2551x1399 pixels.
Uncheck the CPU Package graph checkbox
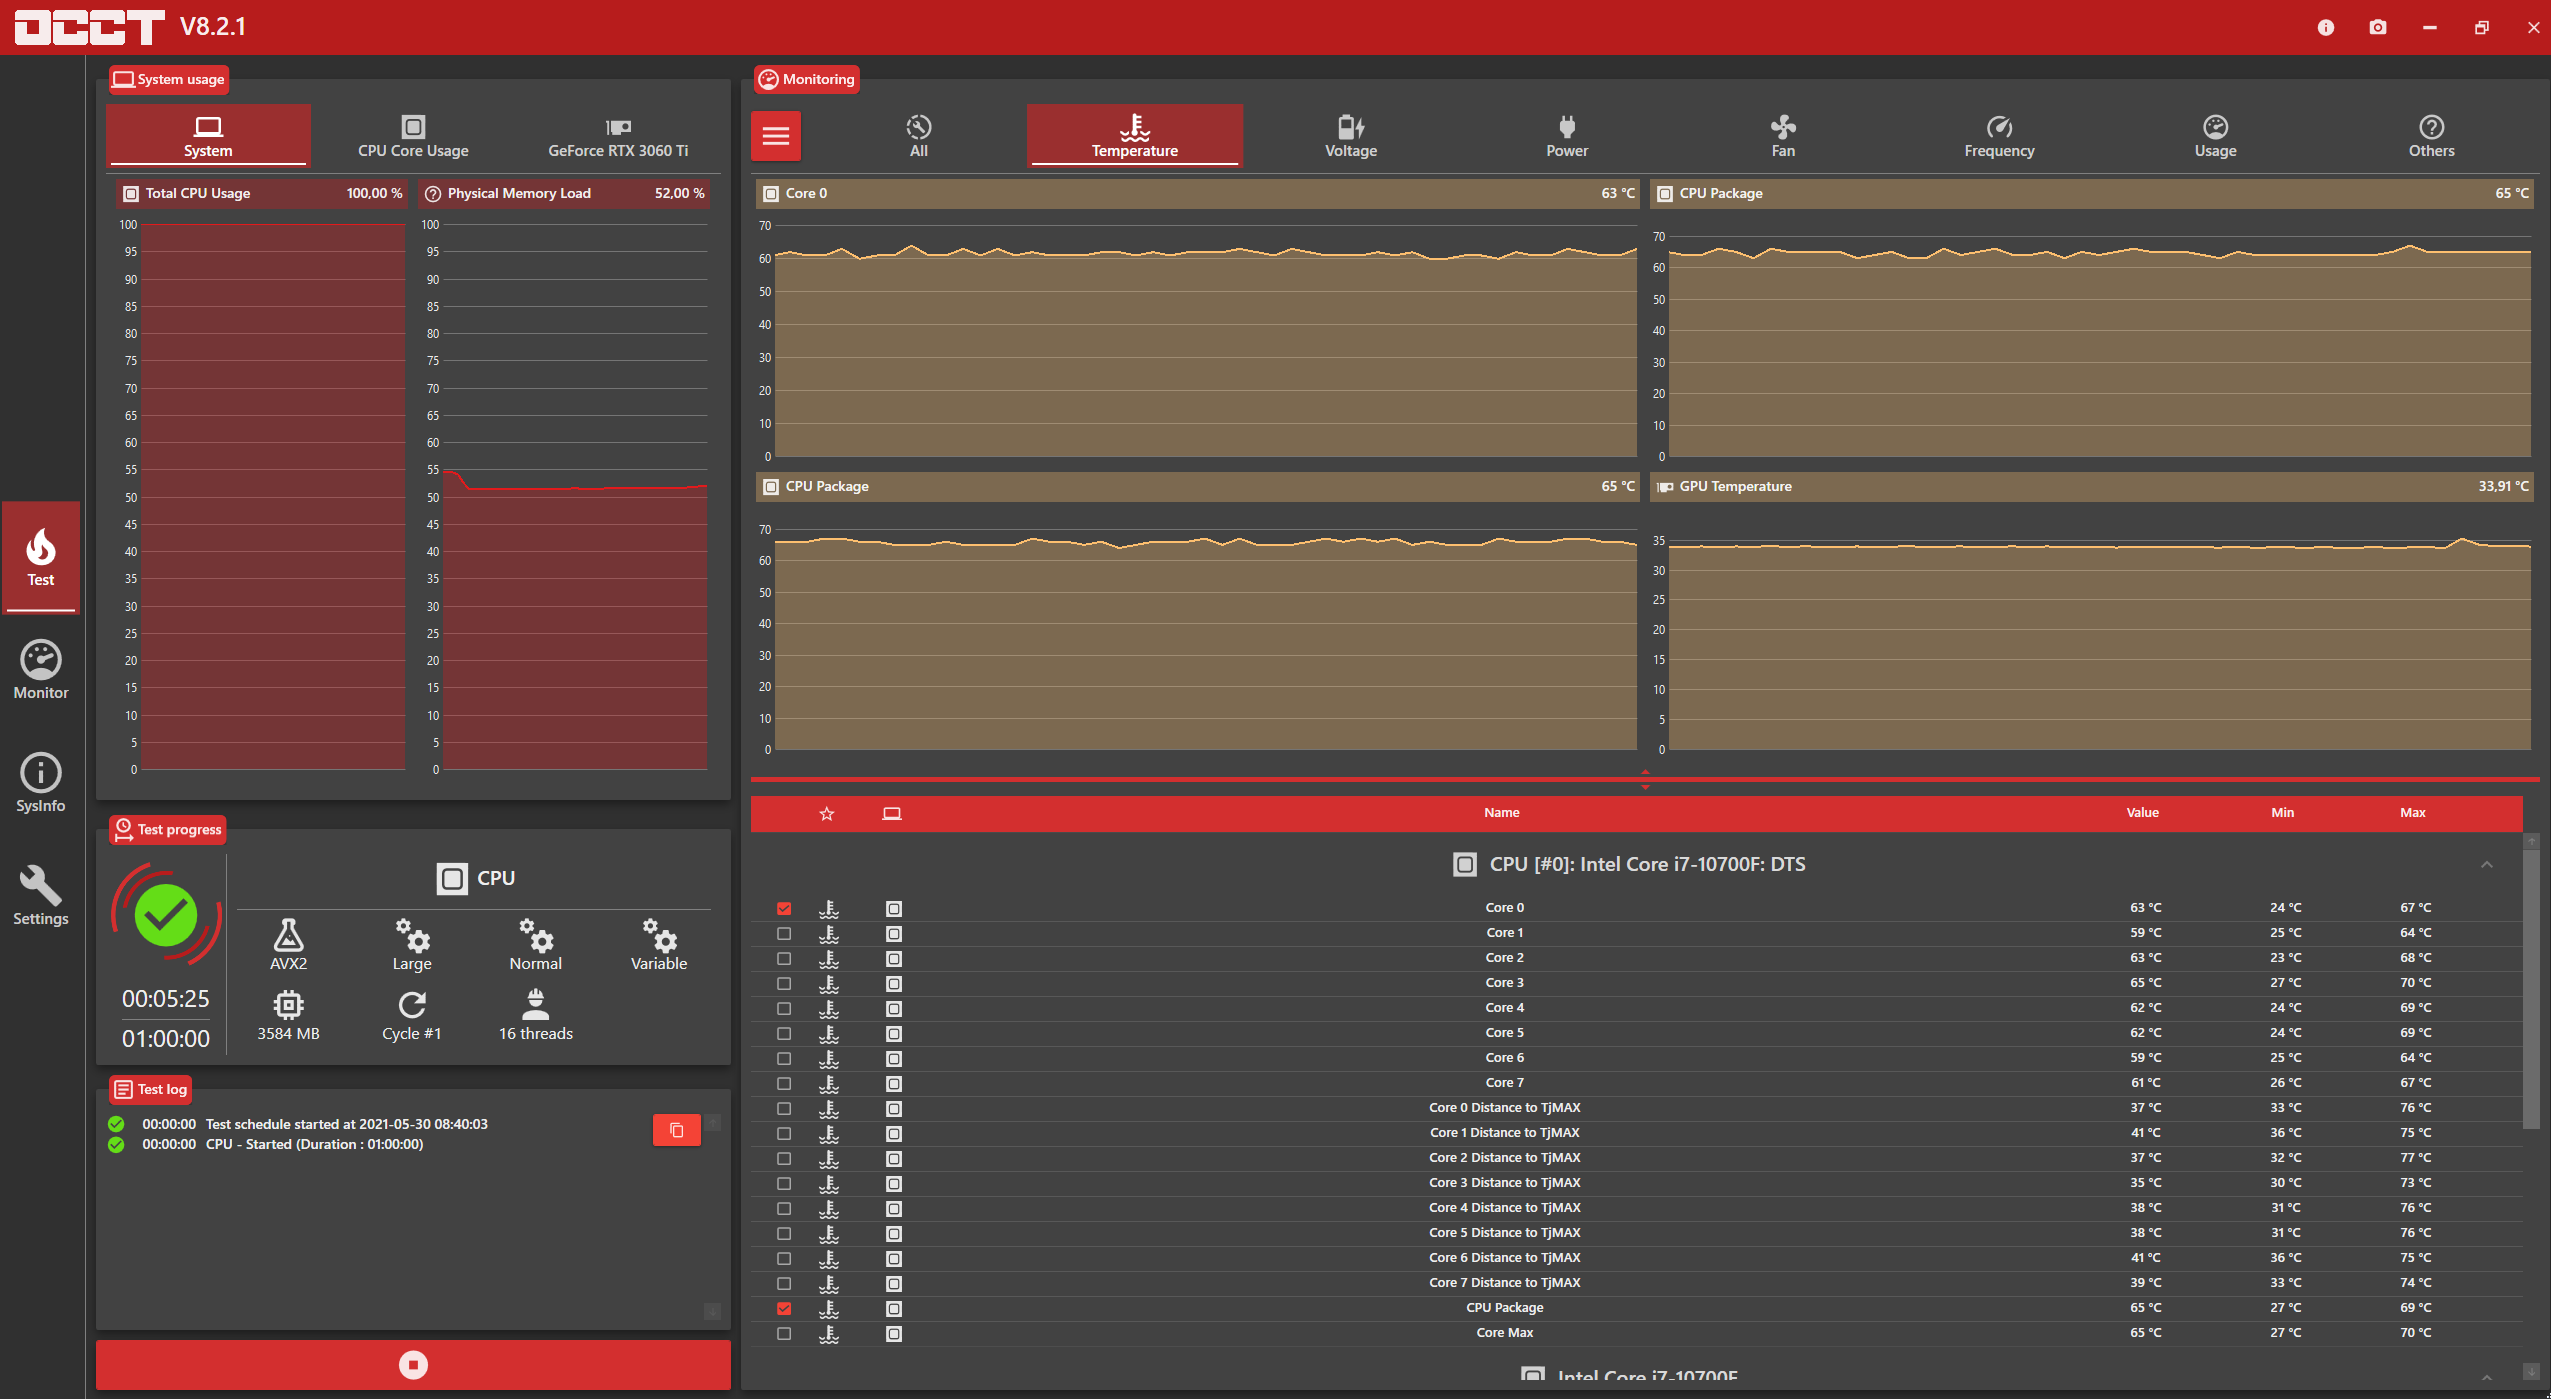784,1309
